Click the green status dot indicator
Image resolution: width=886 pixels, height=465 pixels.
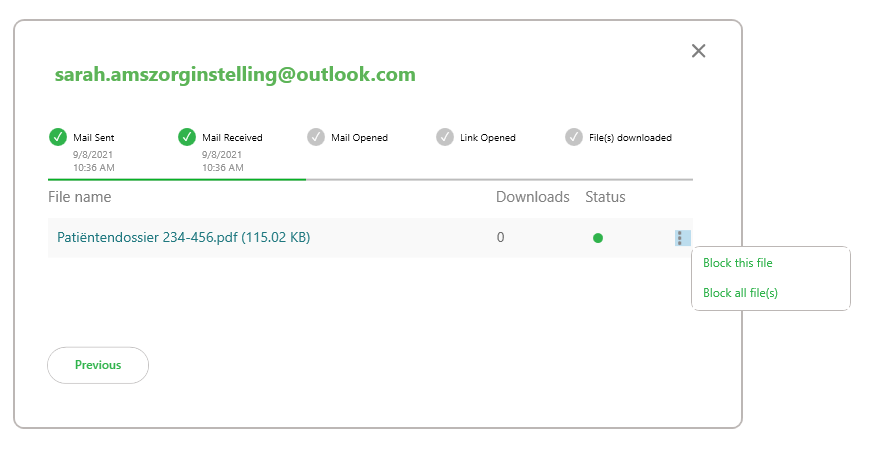point(598,238)
